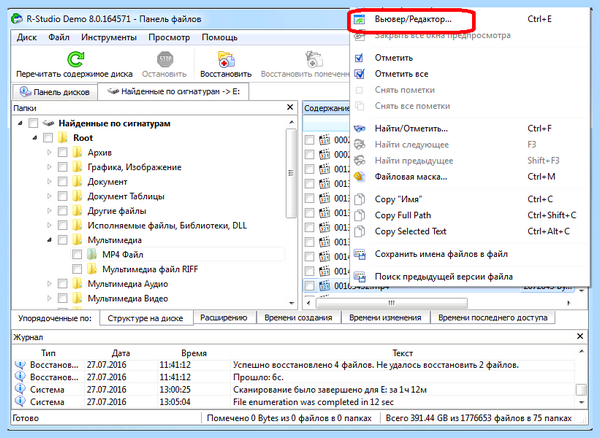The width and height of the screenshot is (600, 438).
Task: Open the Помощь menu
Action: click(x=219, y=37)
